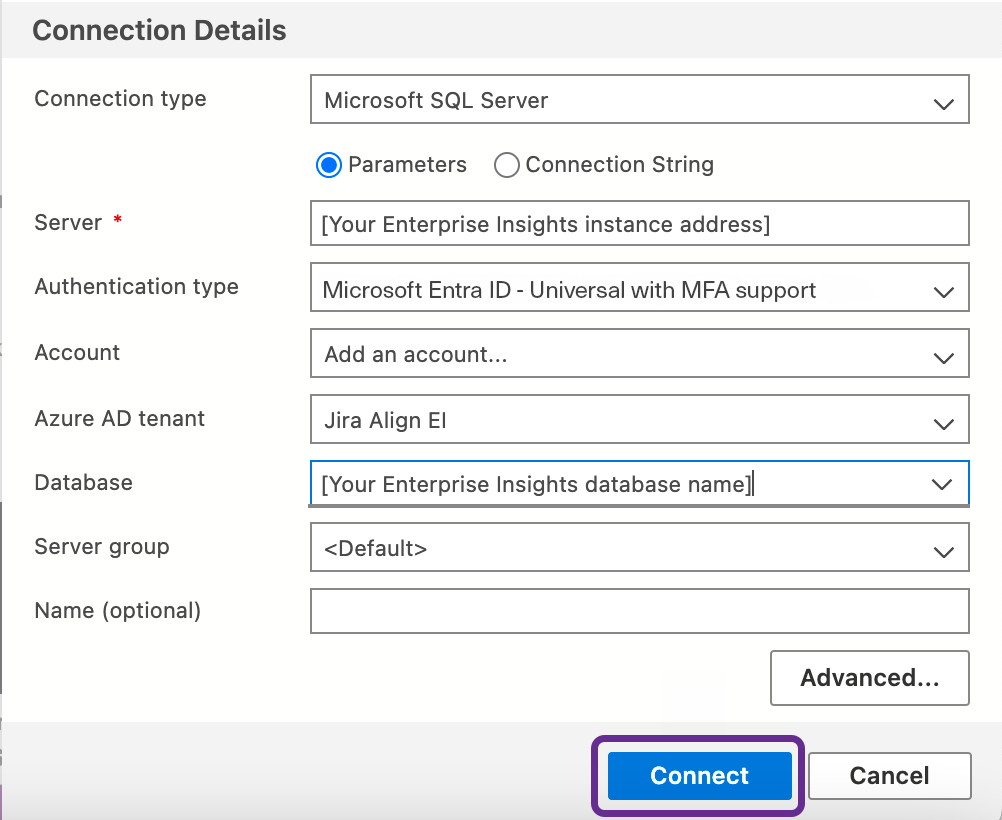The height and width of the screenshot is (820, 1002).
Task: Open the Microsoft SQL Server connection type list
Action: coord(640,99)
